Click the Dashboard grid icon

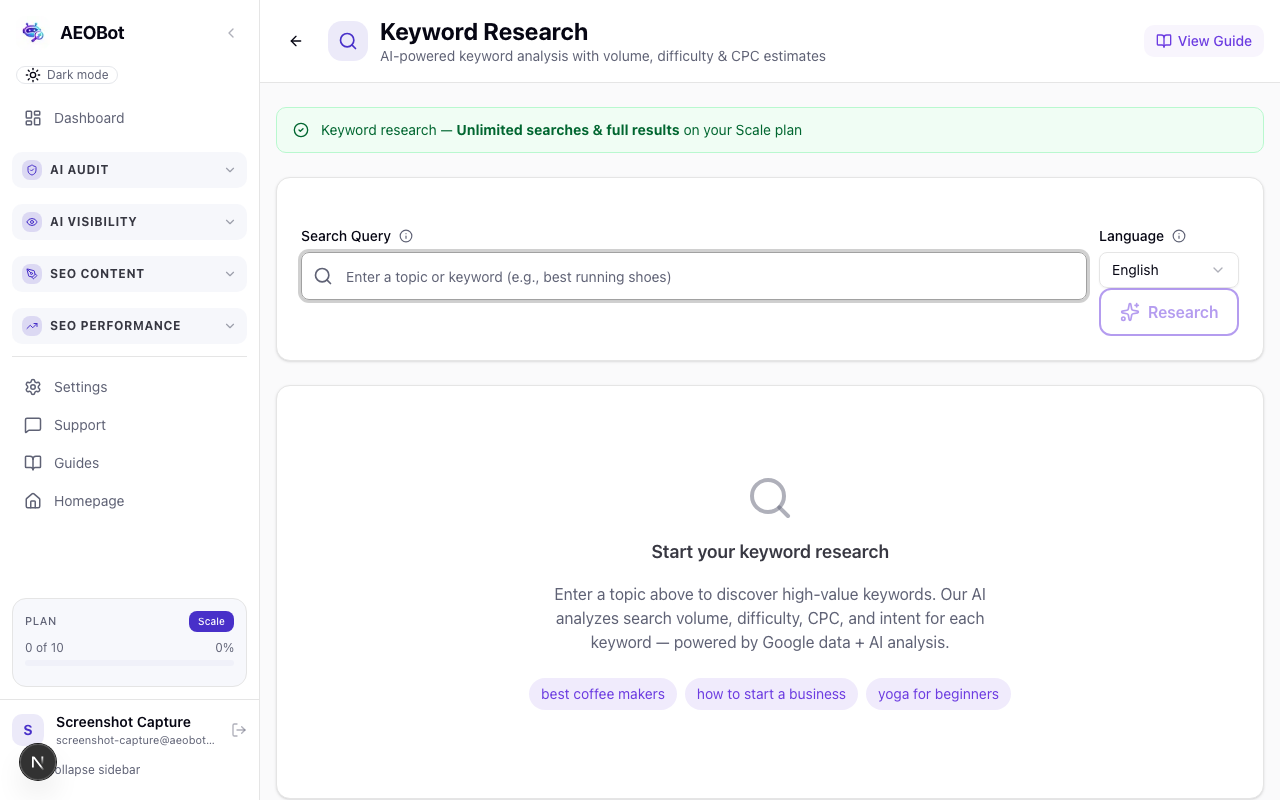[33, 118]
